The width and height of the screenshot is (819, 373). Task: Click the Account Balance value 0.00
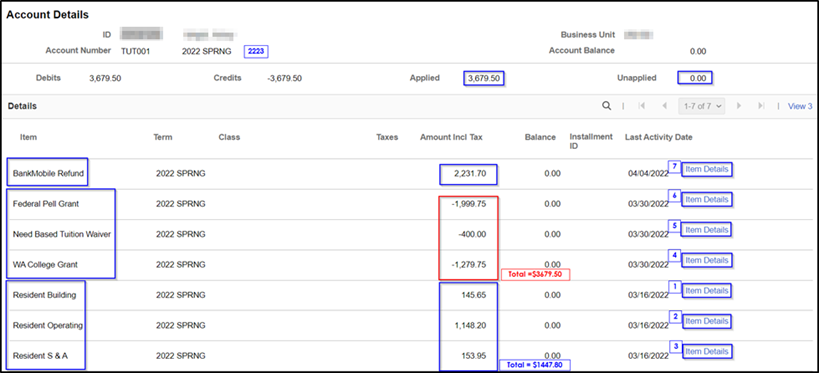697,51
